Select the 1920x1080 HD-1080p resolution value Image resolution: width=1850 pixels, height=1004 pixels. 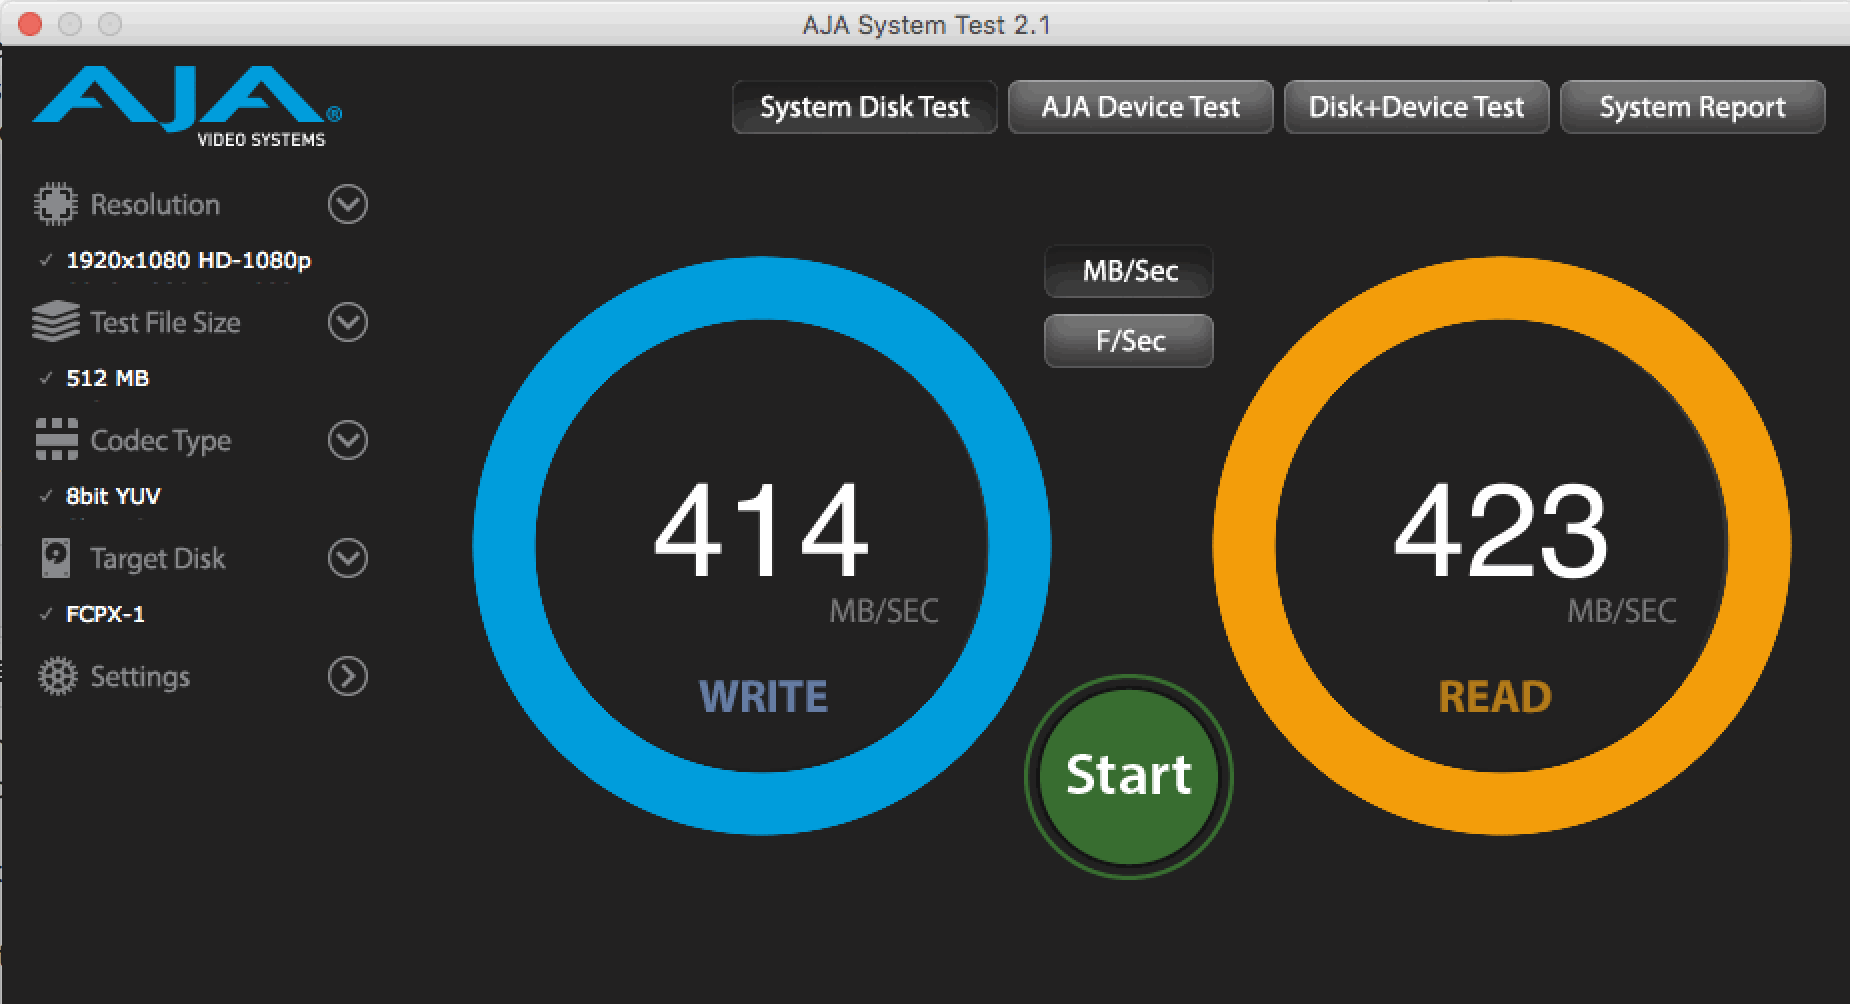[188, 261]
